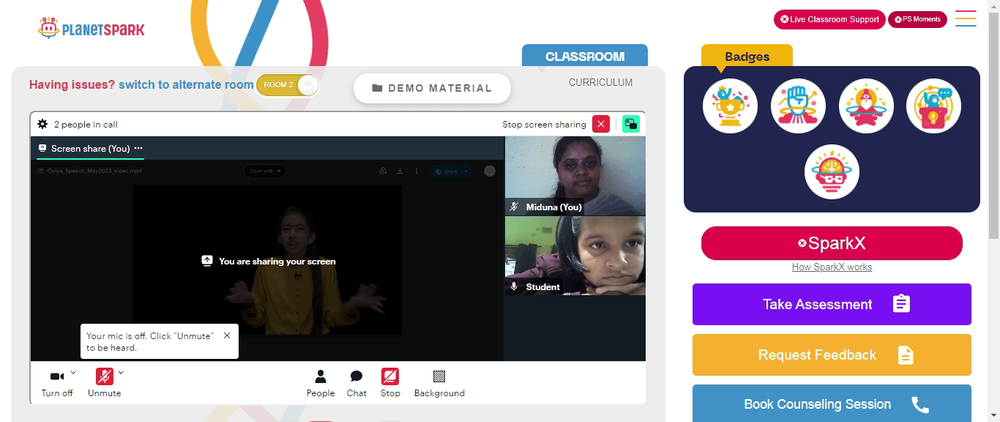Click the brain with glasses badge icon

tap(832, 171)
